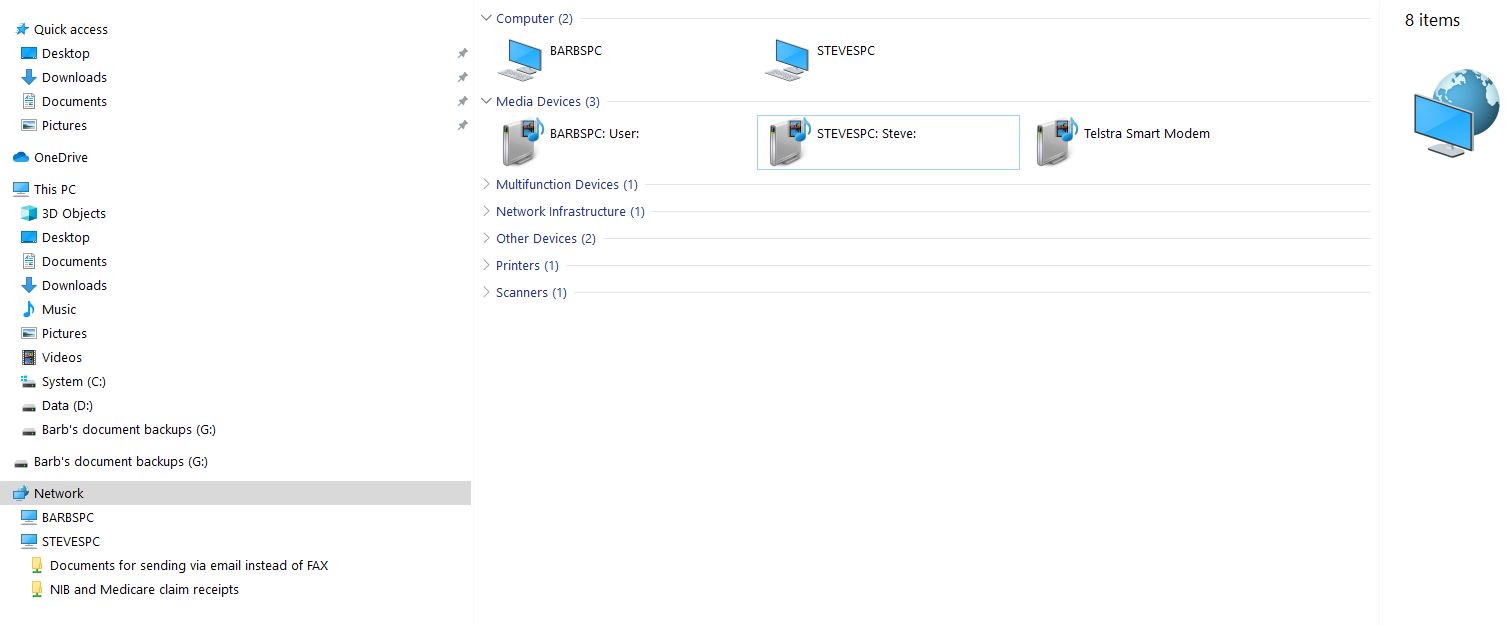Screen dimensions: 1506x625
Task: Open 'NIB and Medicare claim receipts' share
Action: pyautogui.click(x=144, y=589)
